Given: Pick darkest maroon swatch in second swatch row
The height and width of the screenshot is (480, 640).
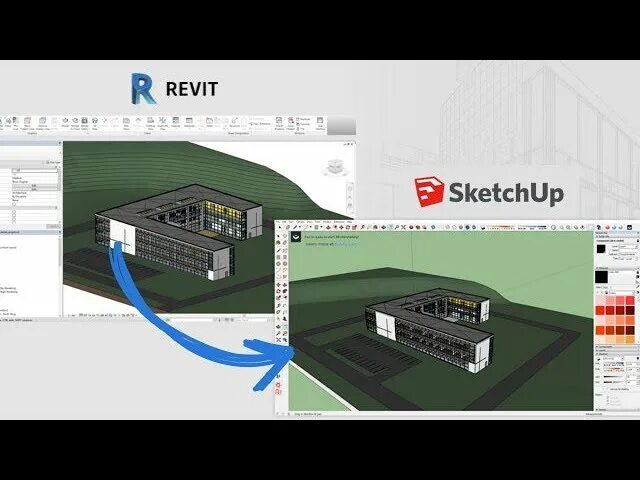Looking at the screenshot, I should 630,310.
